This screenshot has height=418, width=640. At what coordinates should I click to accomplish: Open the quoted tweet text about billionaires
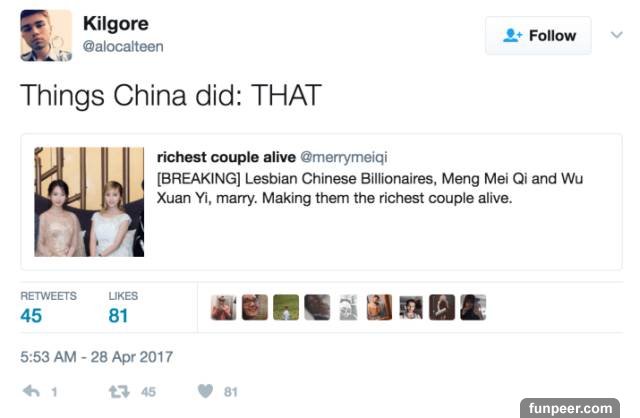370,188
